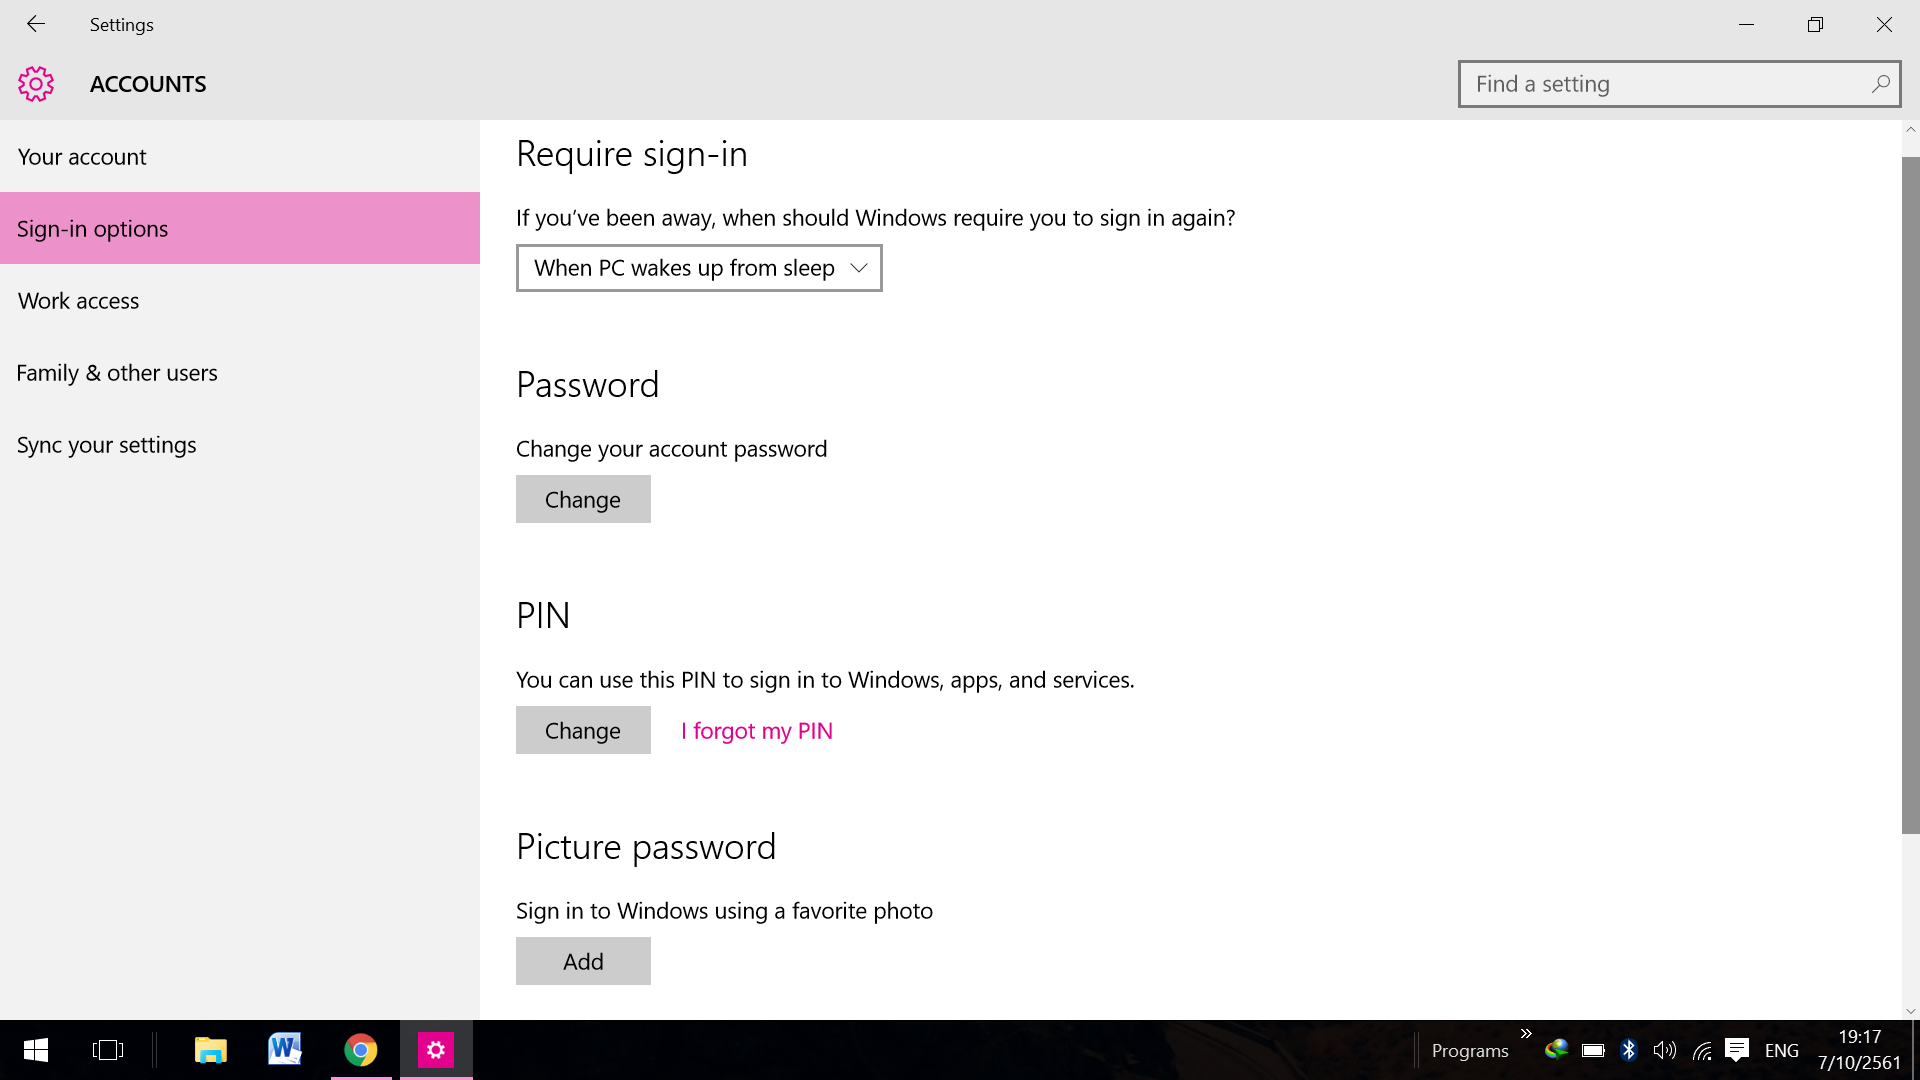Click the search magnifier icon
Image resolution: width=1920 pixels, height=1080 pixels.
click(x=1880, y=84)
